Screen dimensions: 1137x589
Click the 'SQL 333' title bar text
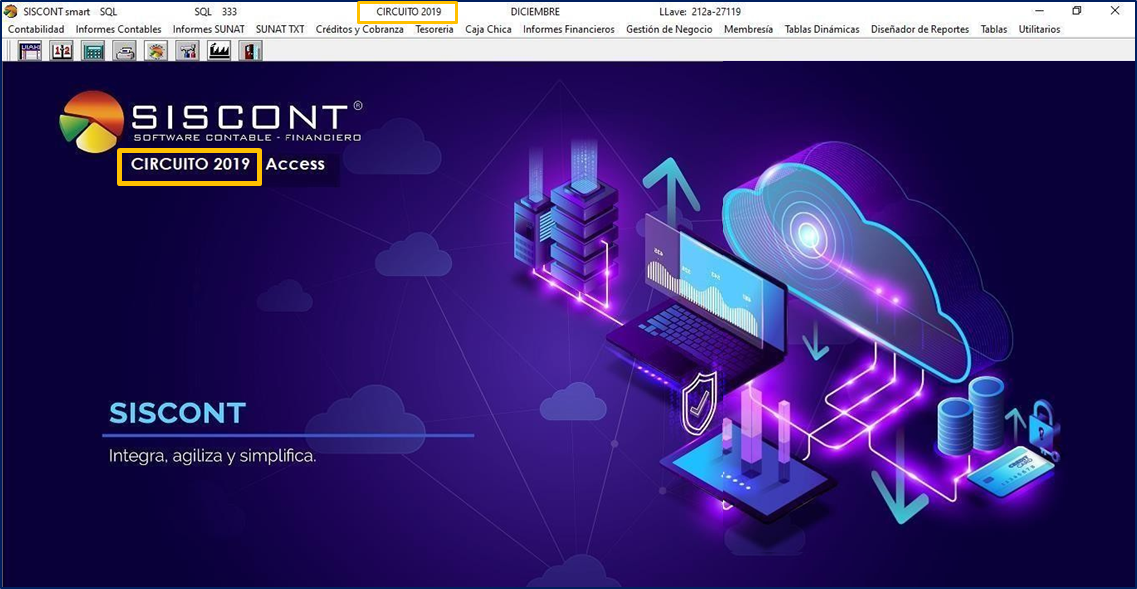215,12
